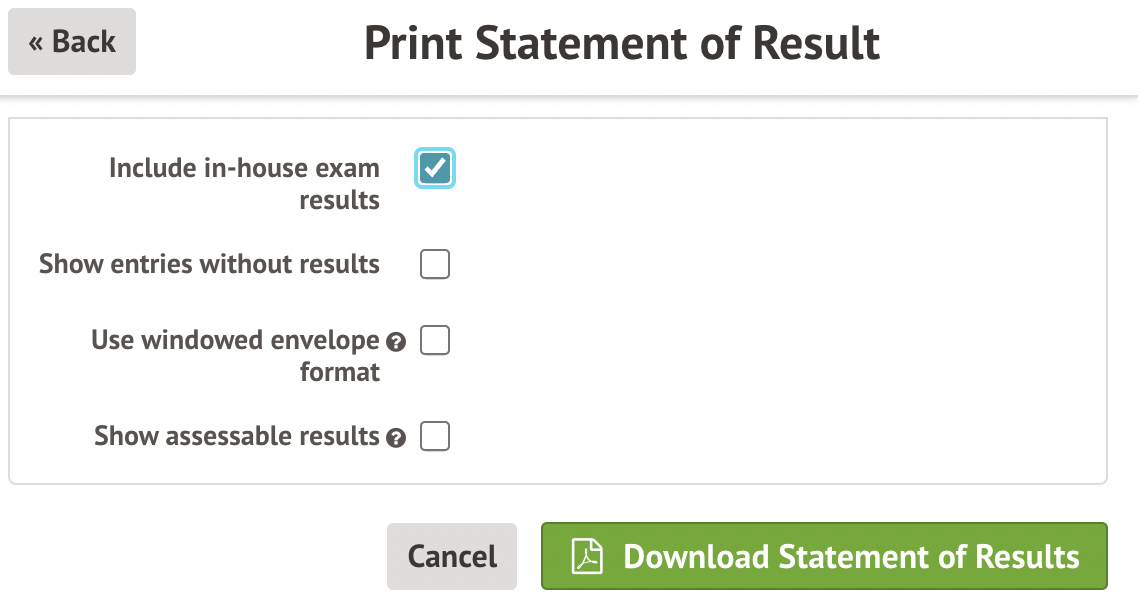Go back using the Back button

coord(72,42)
